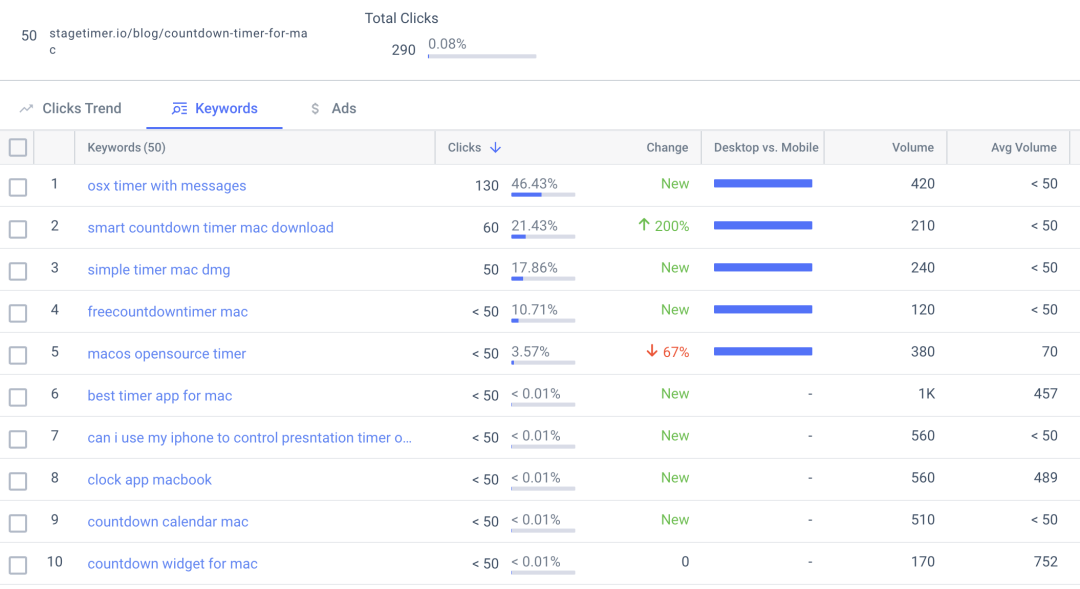Screen dimensions: 1080x589
Task: Click the Clicks Trend chart icon
Action: 26,109
